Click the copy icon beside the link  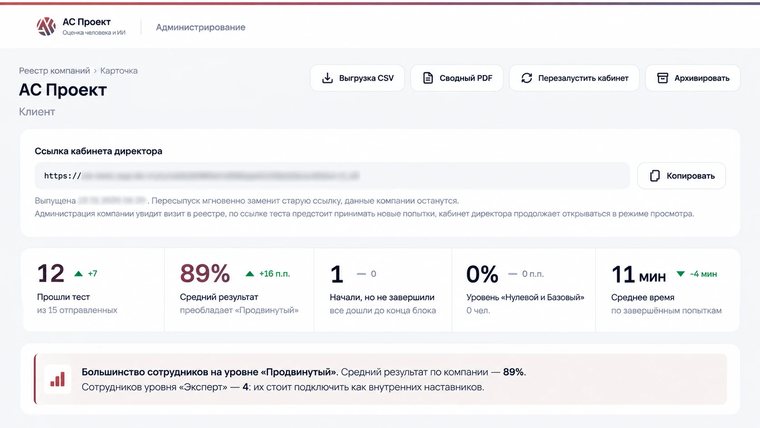[x=654, y=175]
